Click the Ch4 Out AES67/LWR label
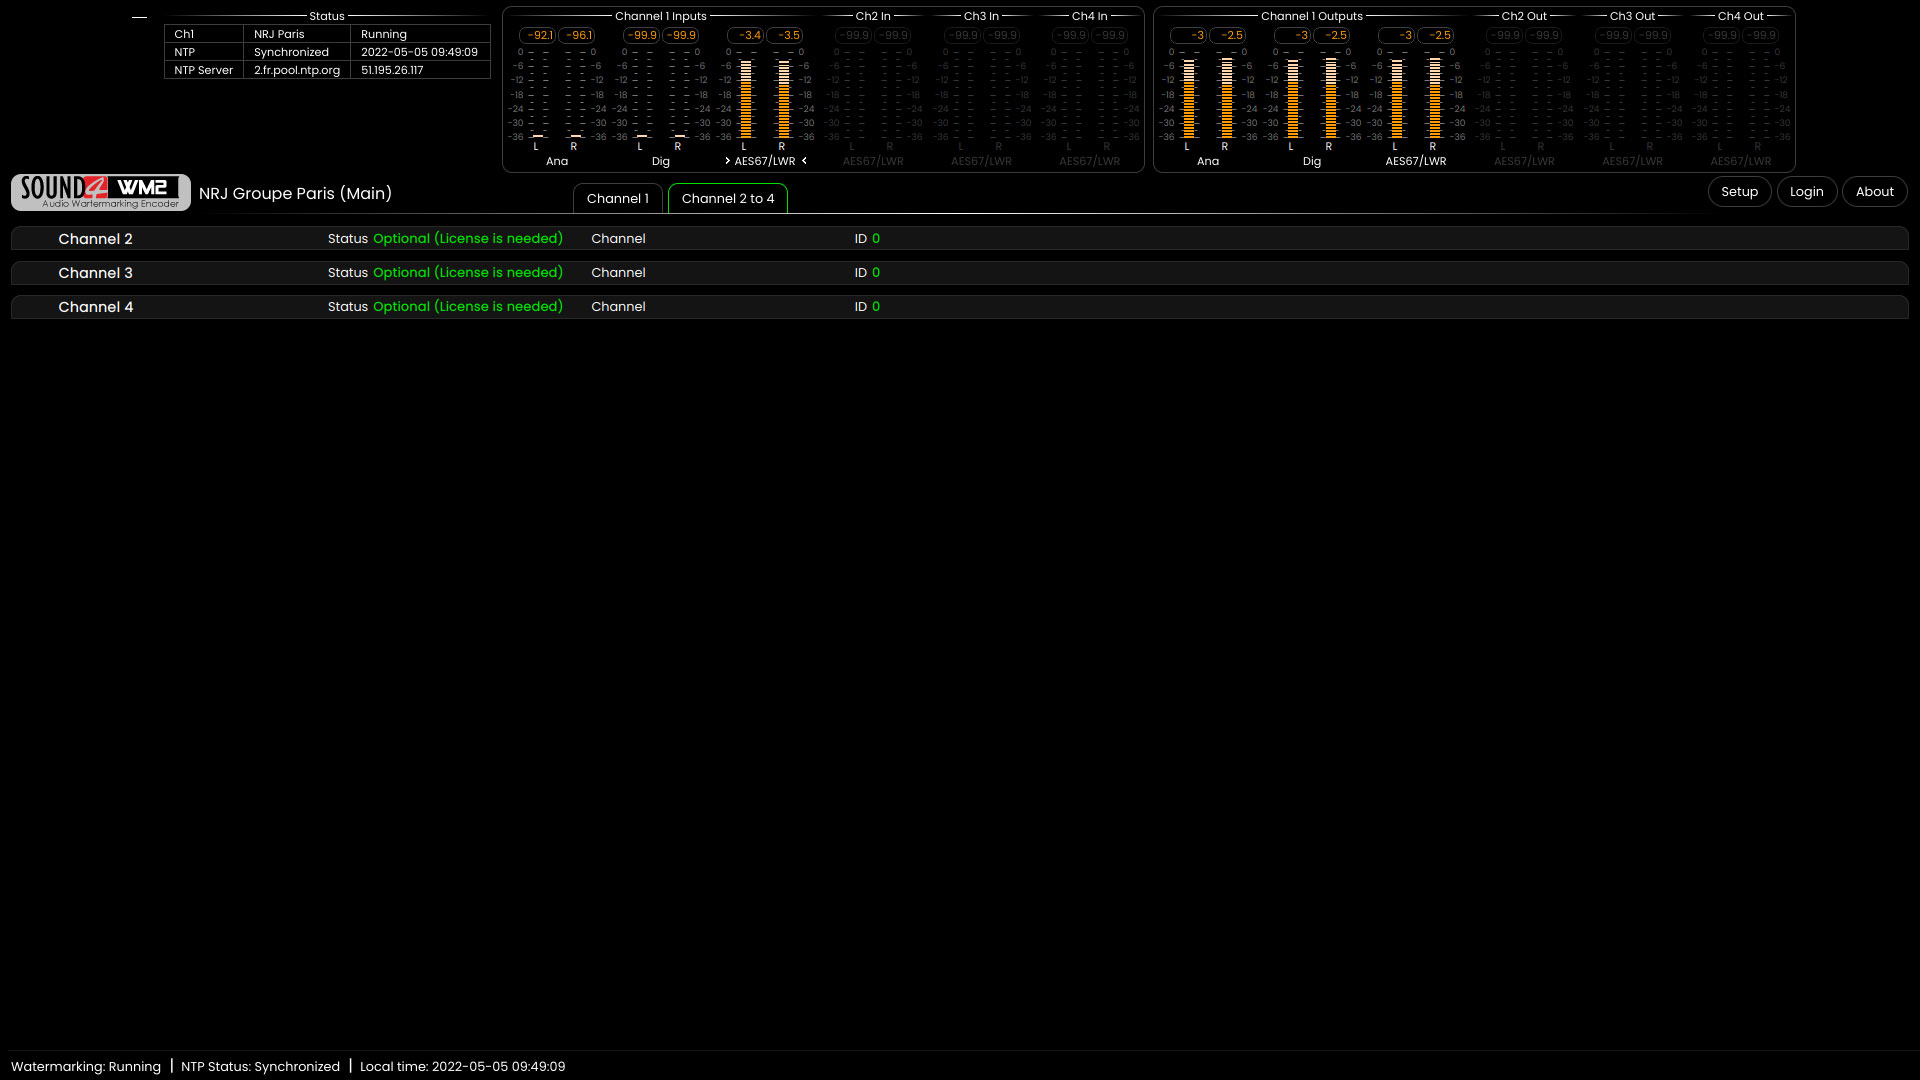 (1740, 161)
